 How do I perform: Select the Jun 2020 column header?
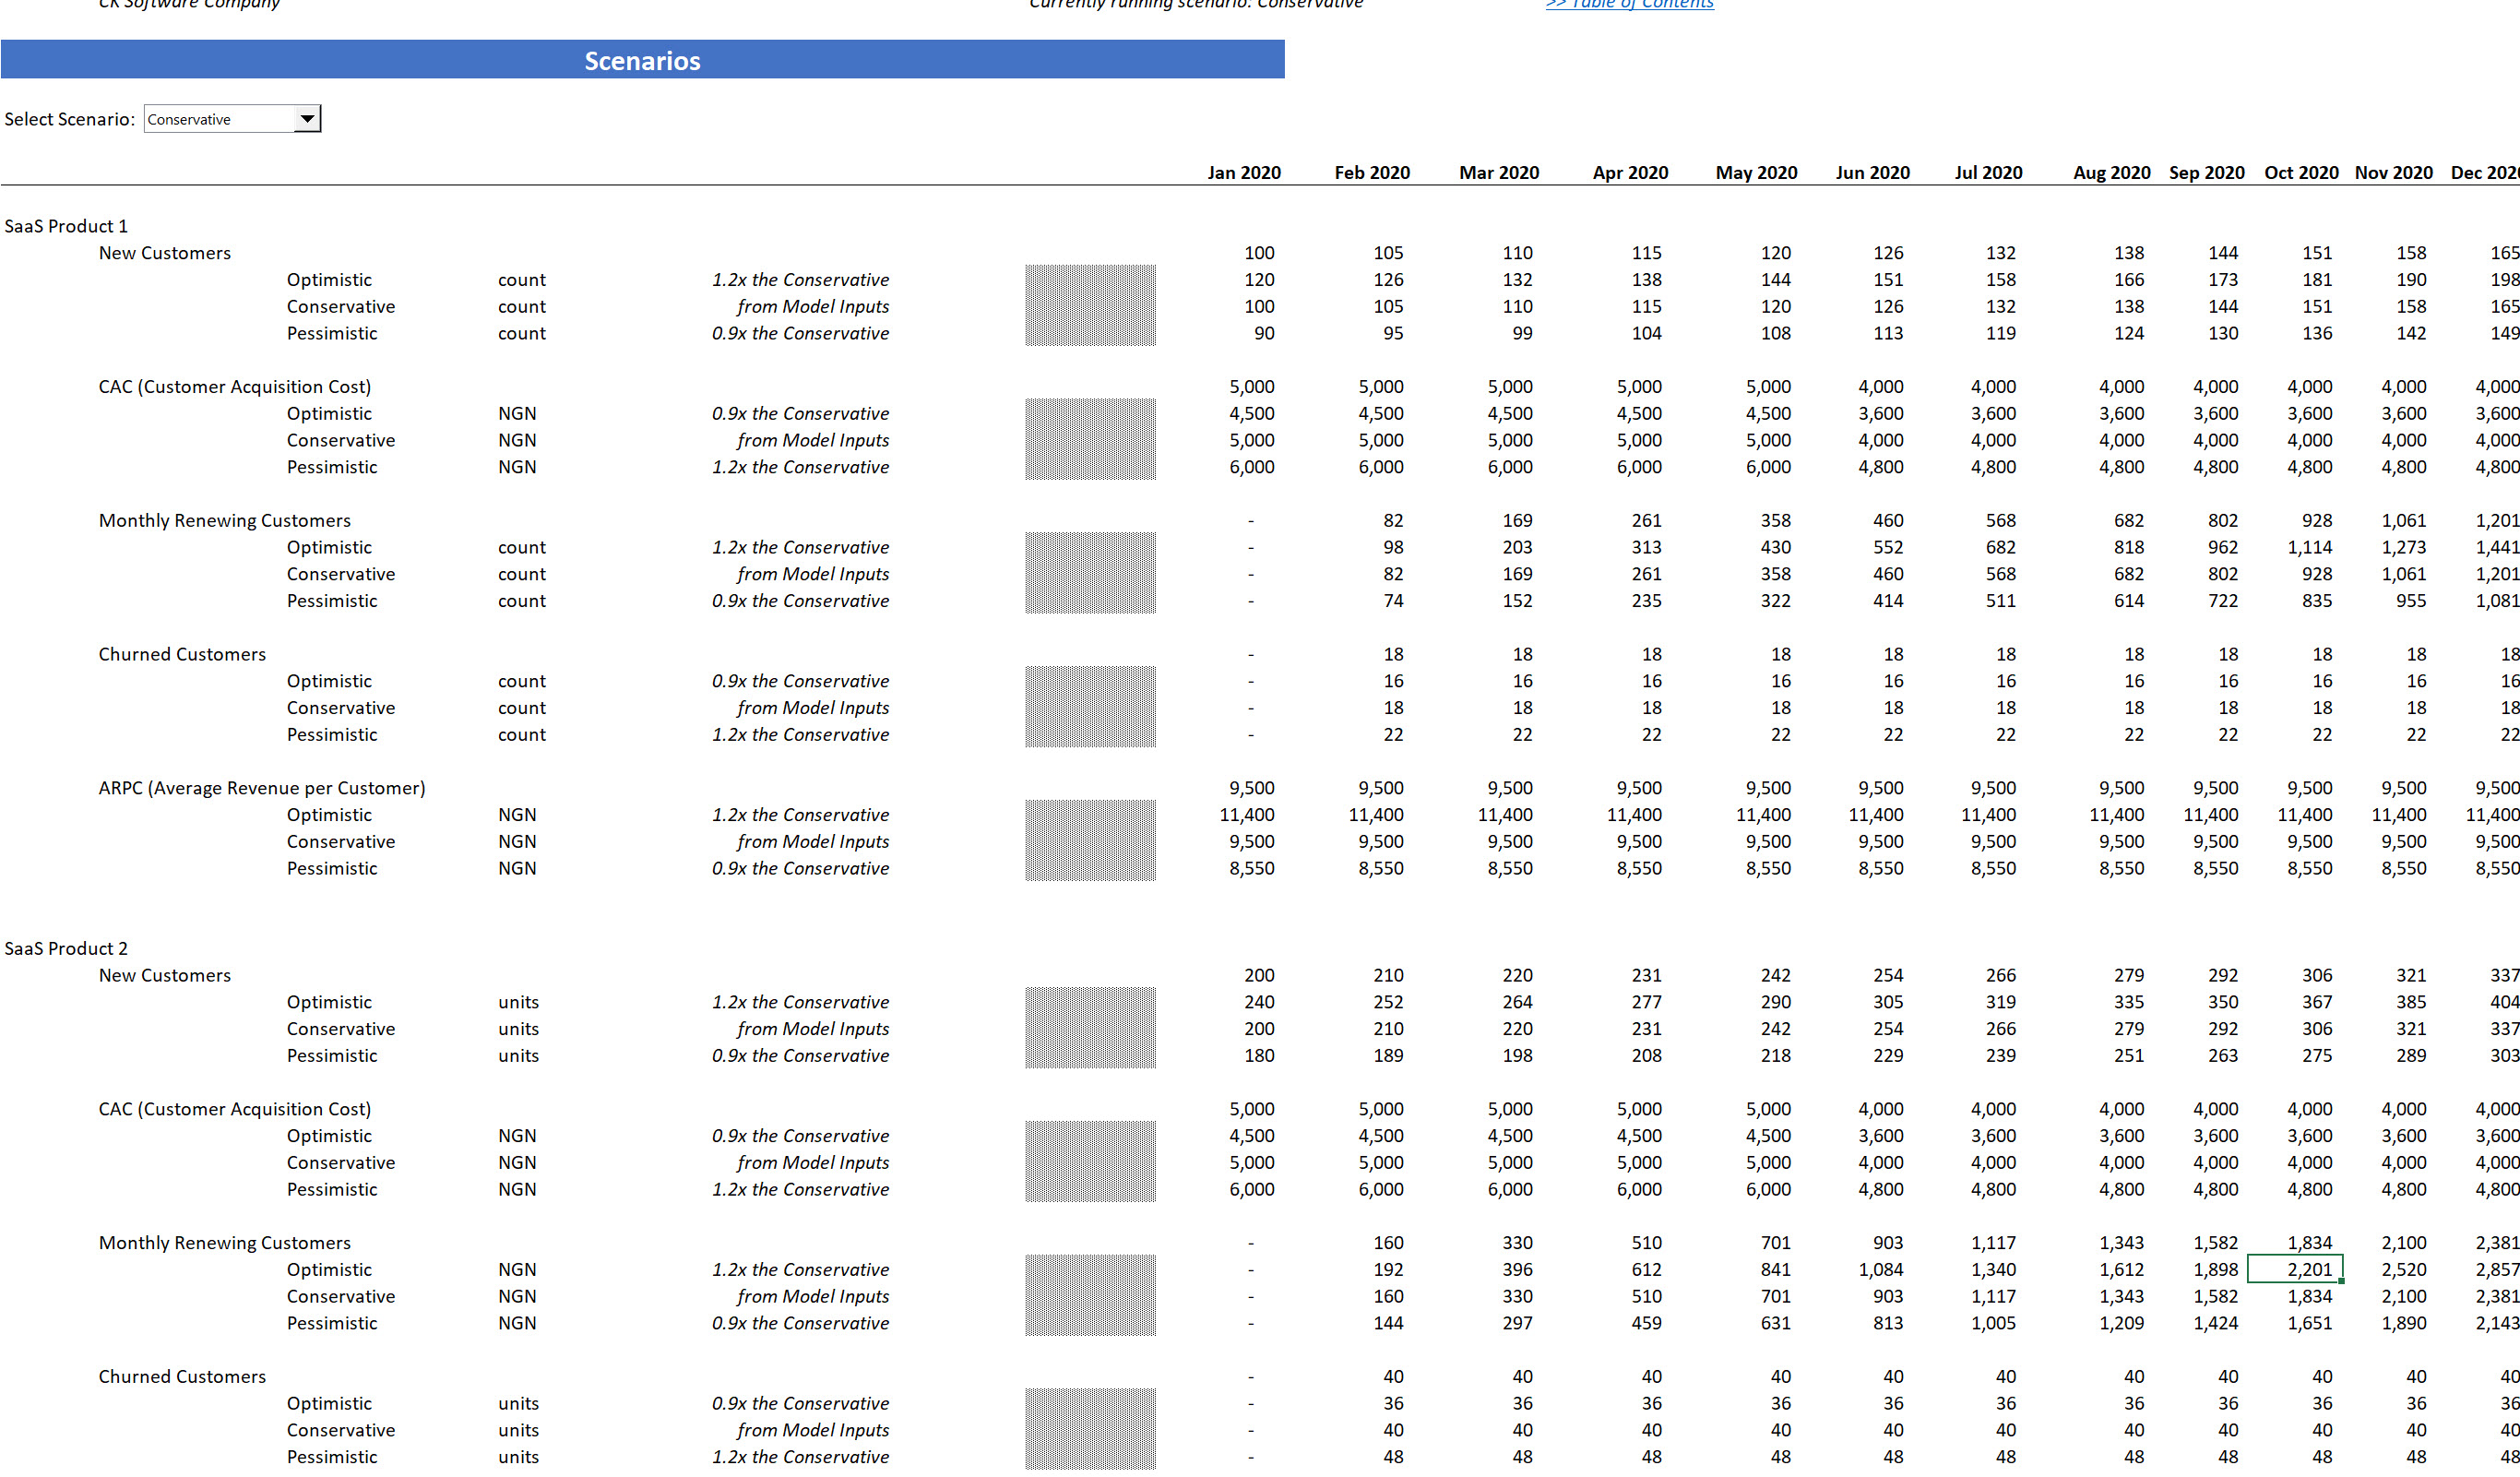click(x=1872, y=172)
